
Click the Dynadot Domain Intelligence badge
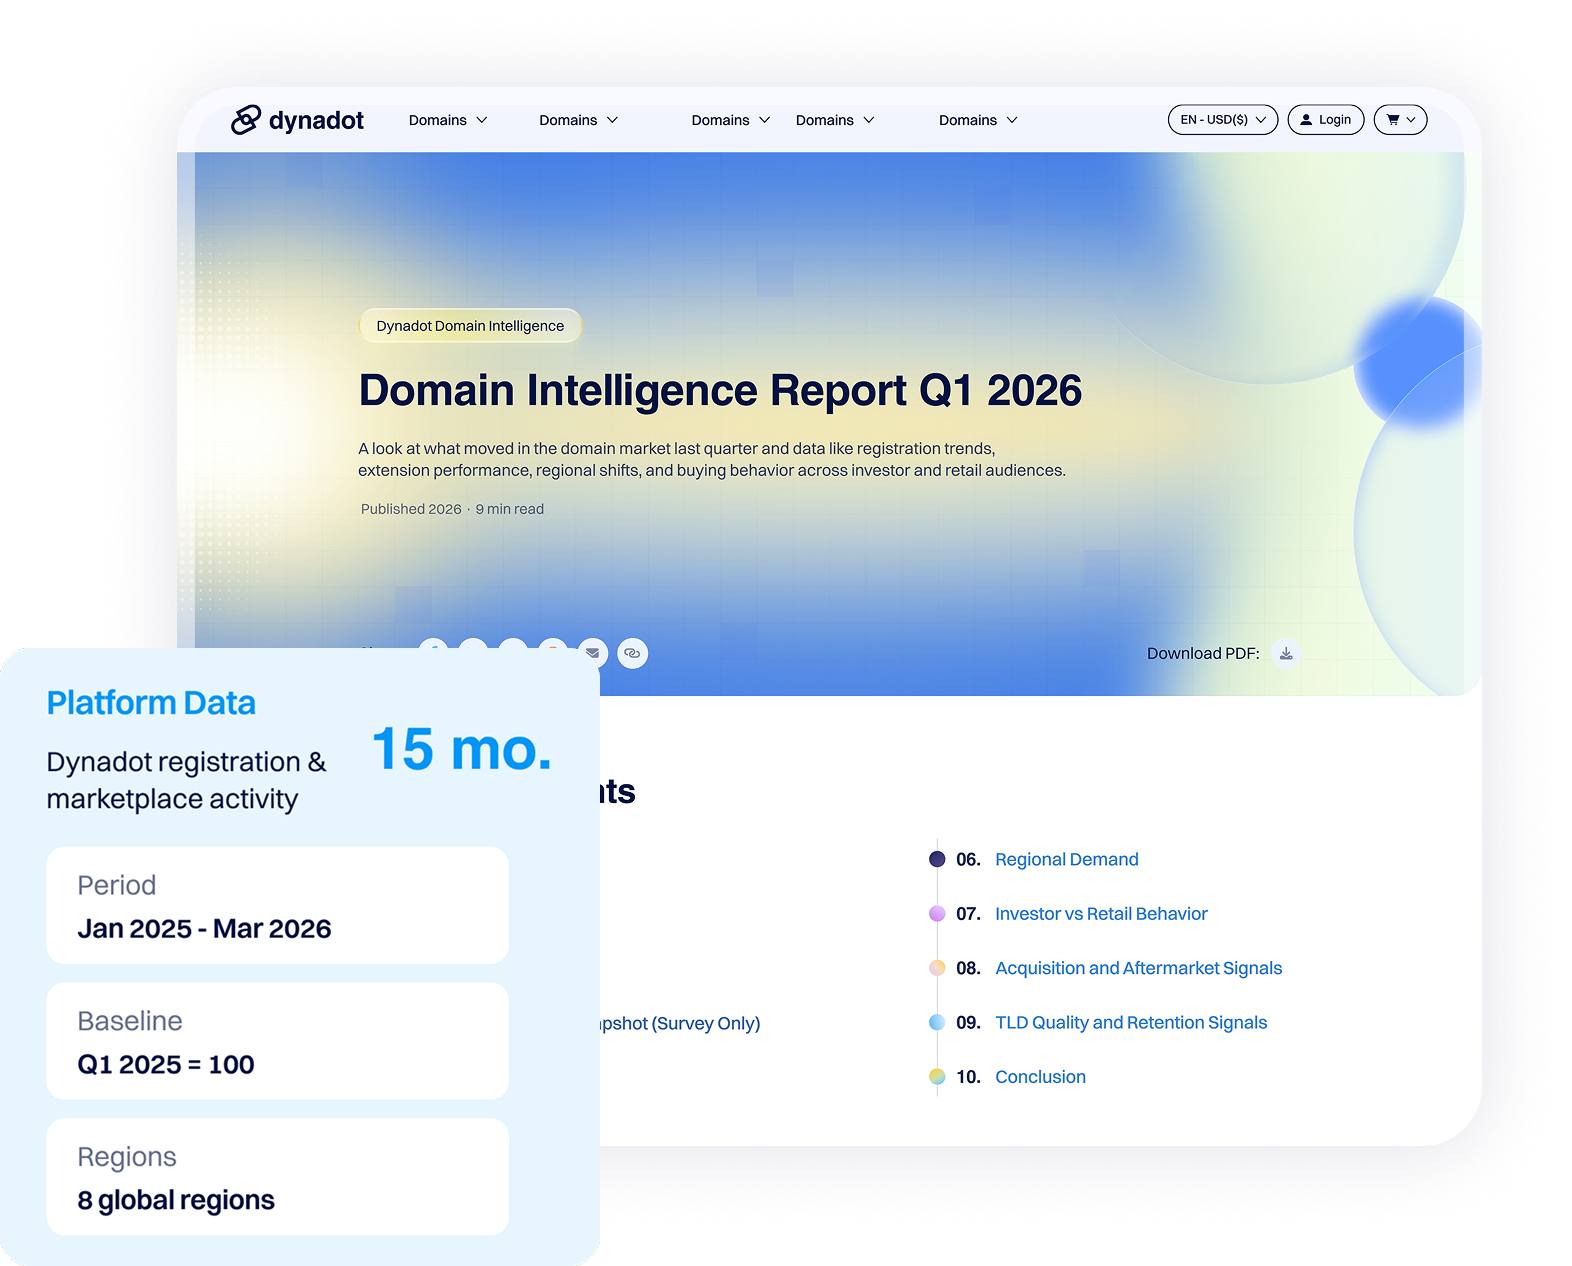470,326
